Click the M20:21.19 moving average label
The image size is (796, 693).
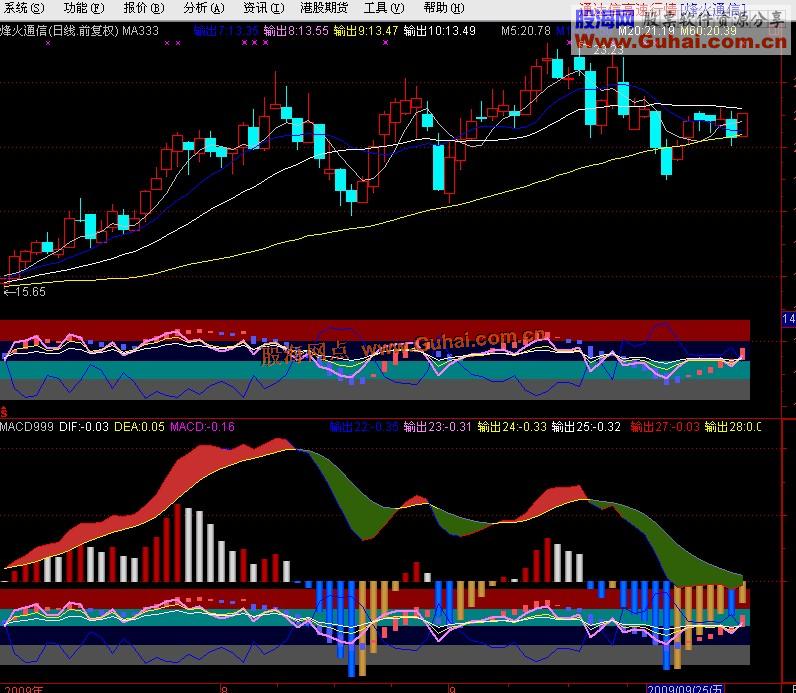[646, 31]
